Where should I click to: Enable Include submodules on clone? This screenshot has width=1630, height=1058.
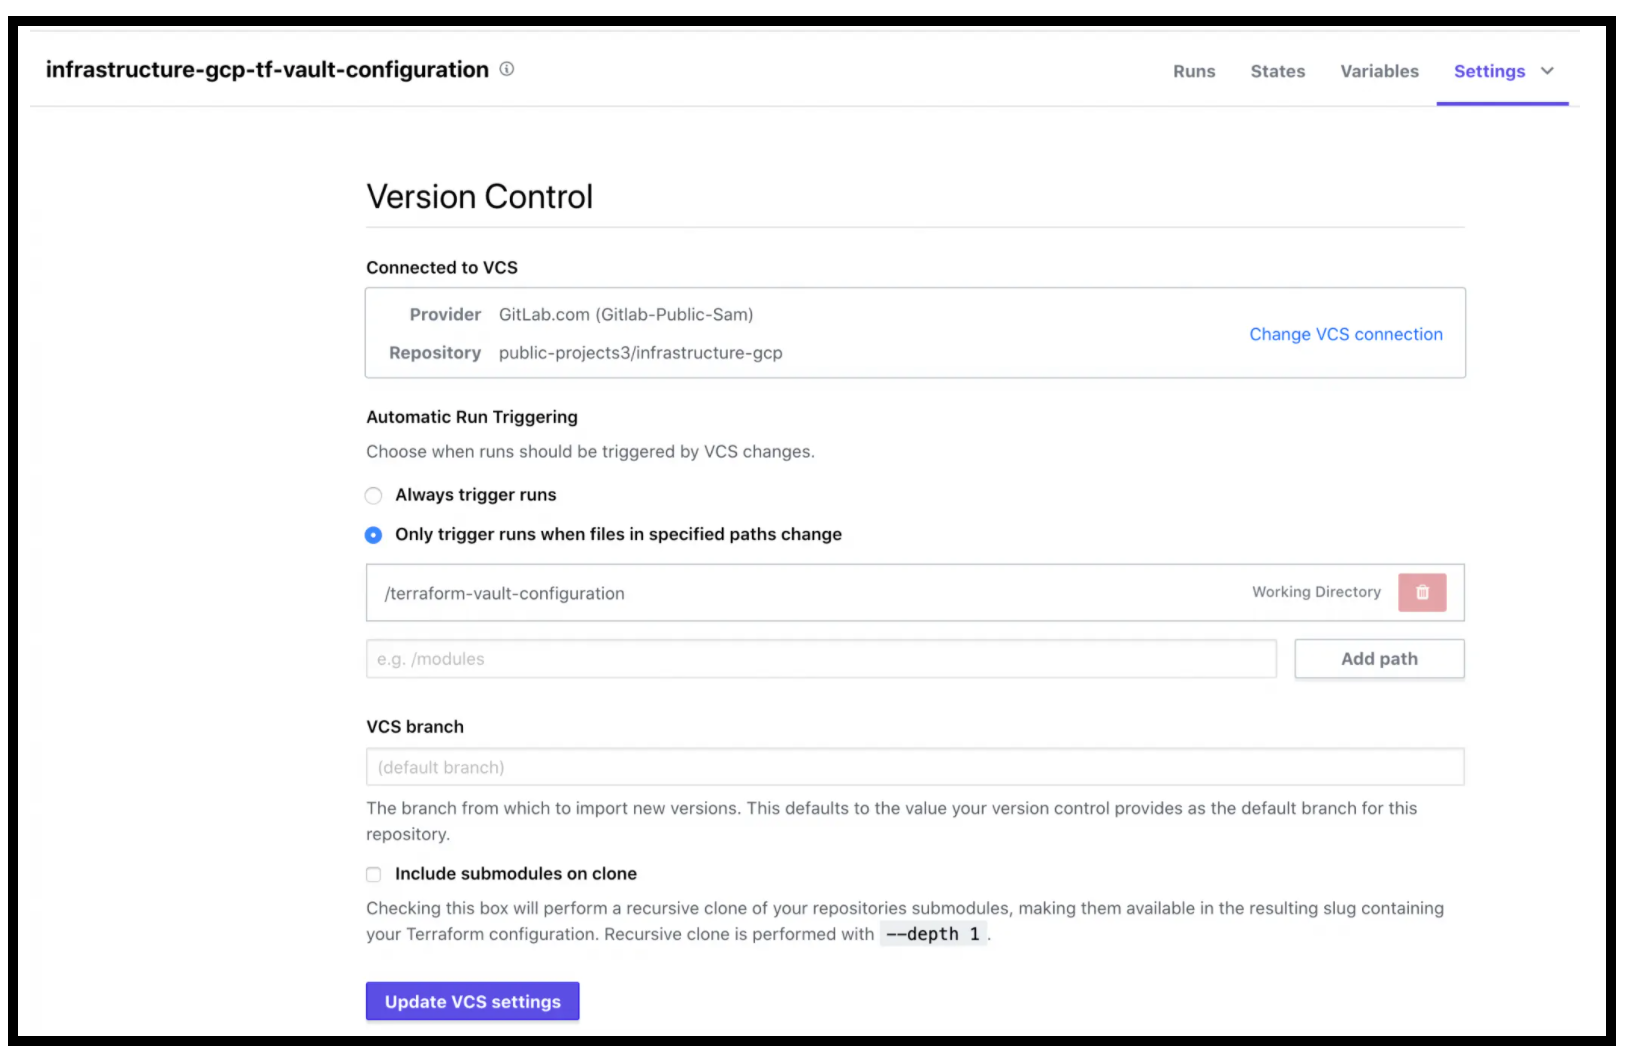point(374,874)
